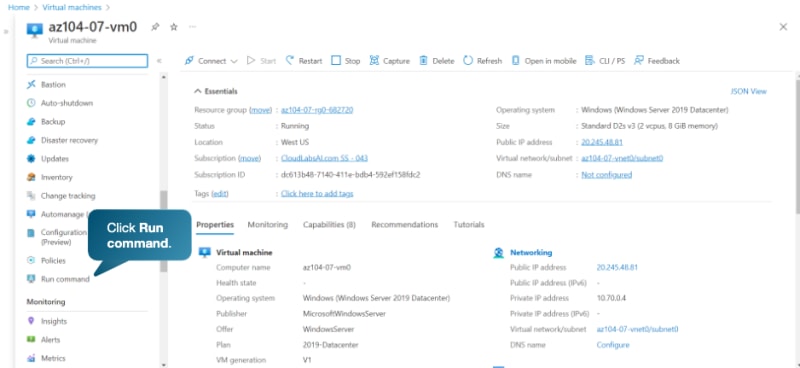This screenshot has height=368, width=800.
Task: Click the Virtual machine section icon
Action: click(205, 253)
